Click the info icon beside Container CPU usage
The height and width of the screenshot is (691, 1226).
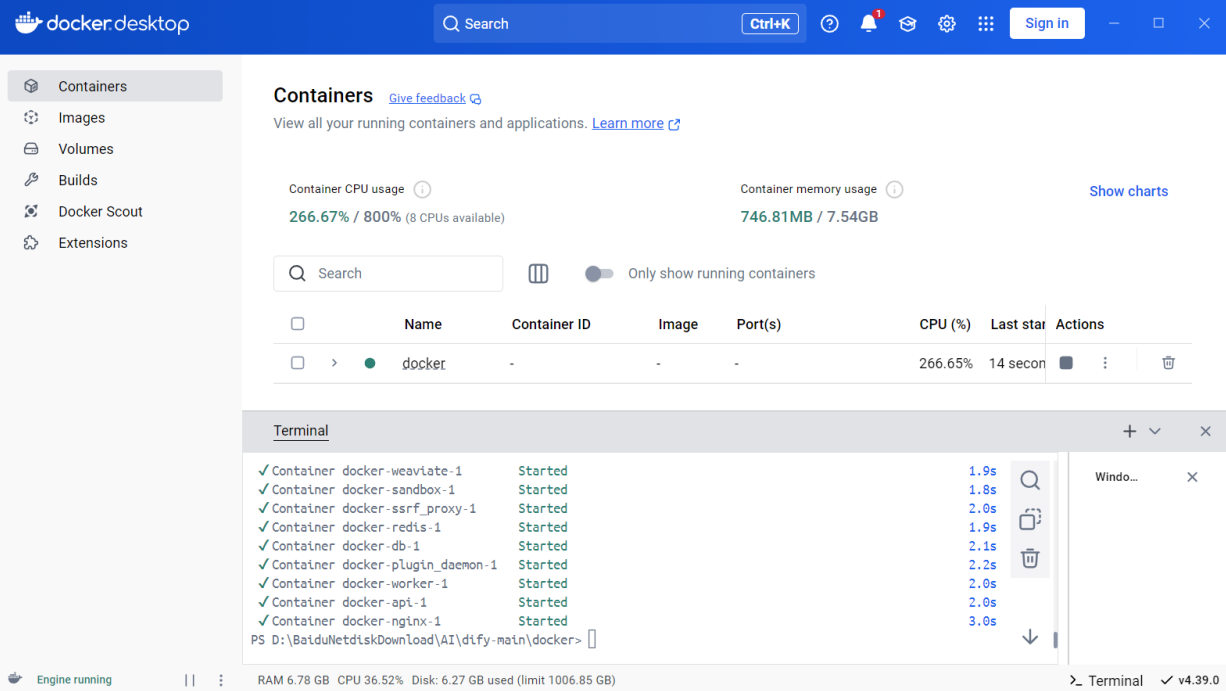coord(422,189)
